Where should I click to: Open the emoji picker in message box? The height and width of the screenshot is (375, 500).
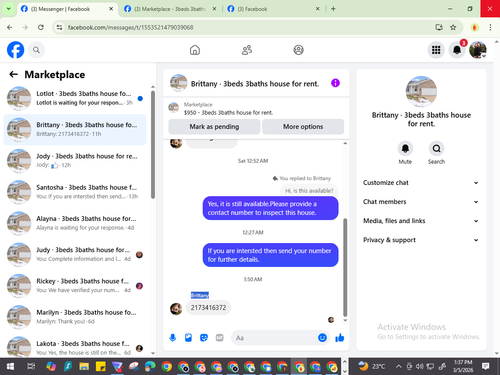click(322, 338)
